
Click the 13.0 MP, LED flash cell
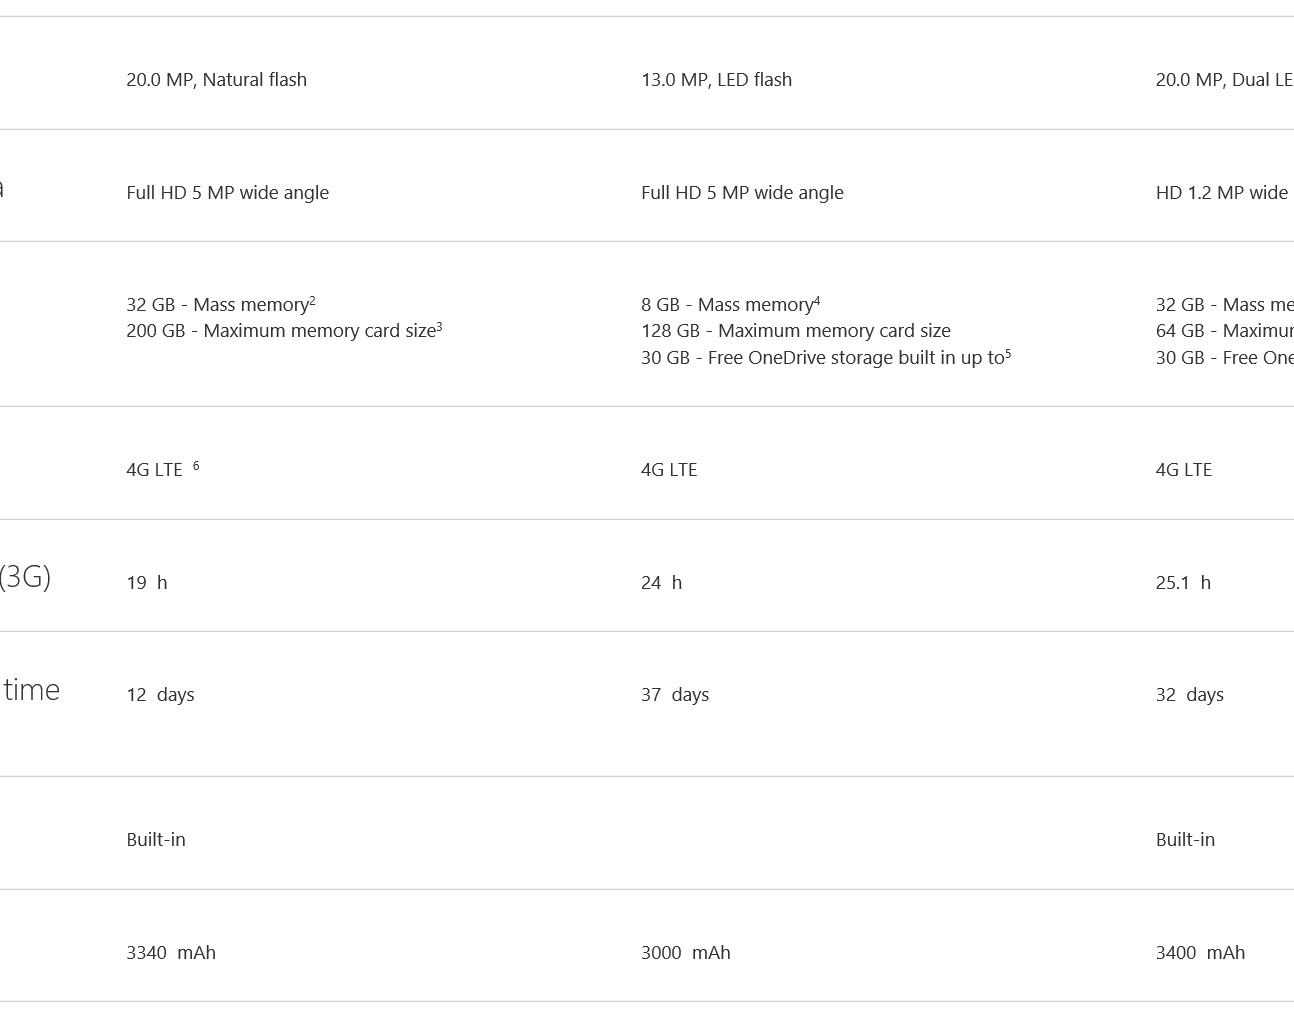(716, 79)
